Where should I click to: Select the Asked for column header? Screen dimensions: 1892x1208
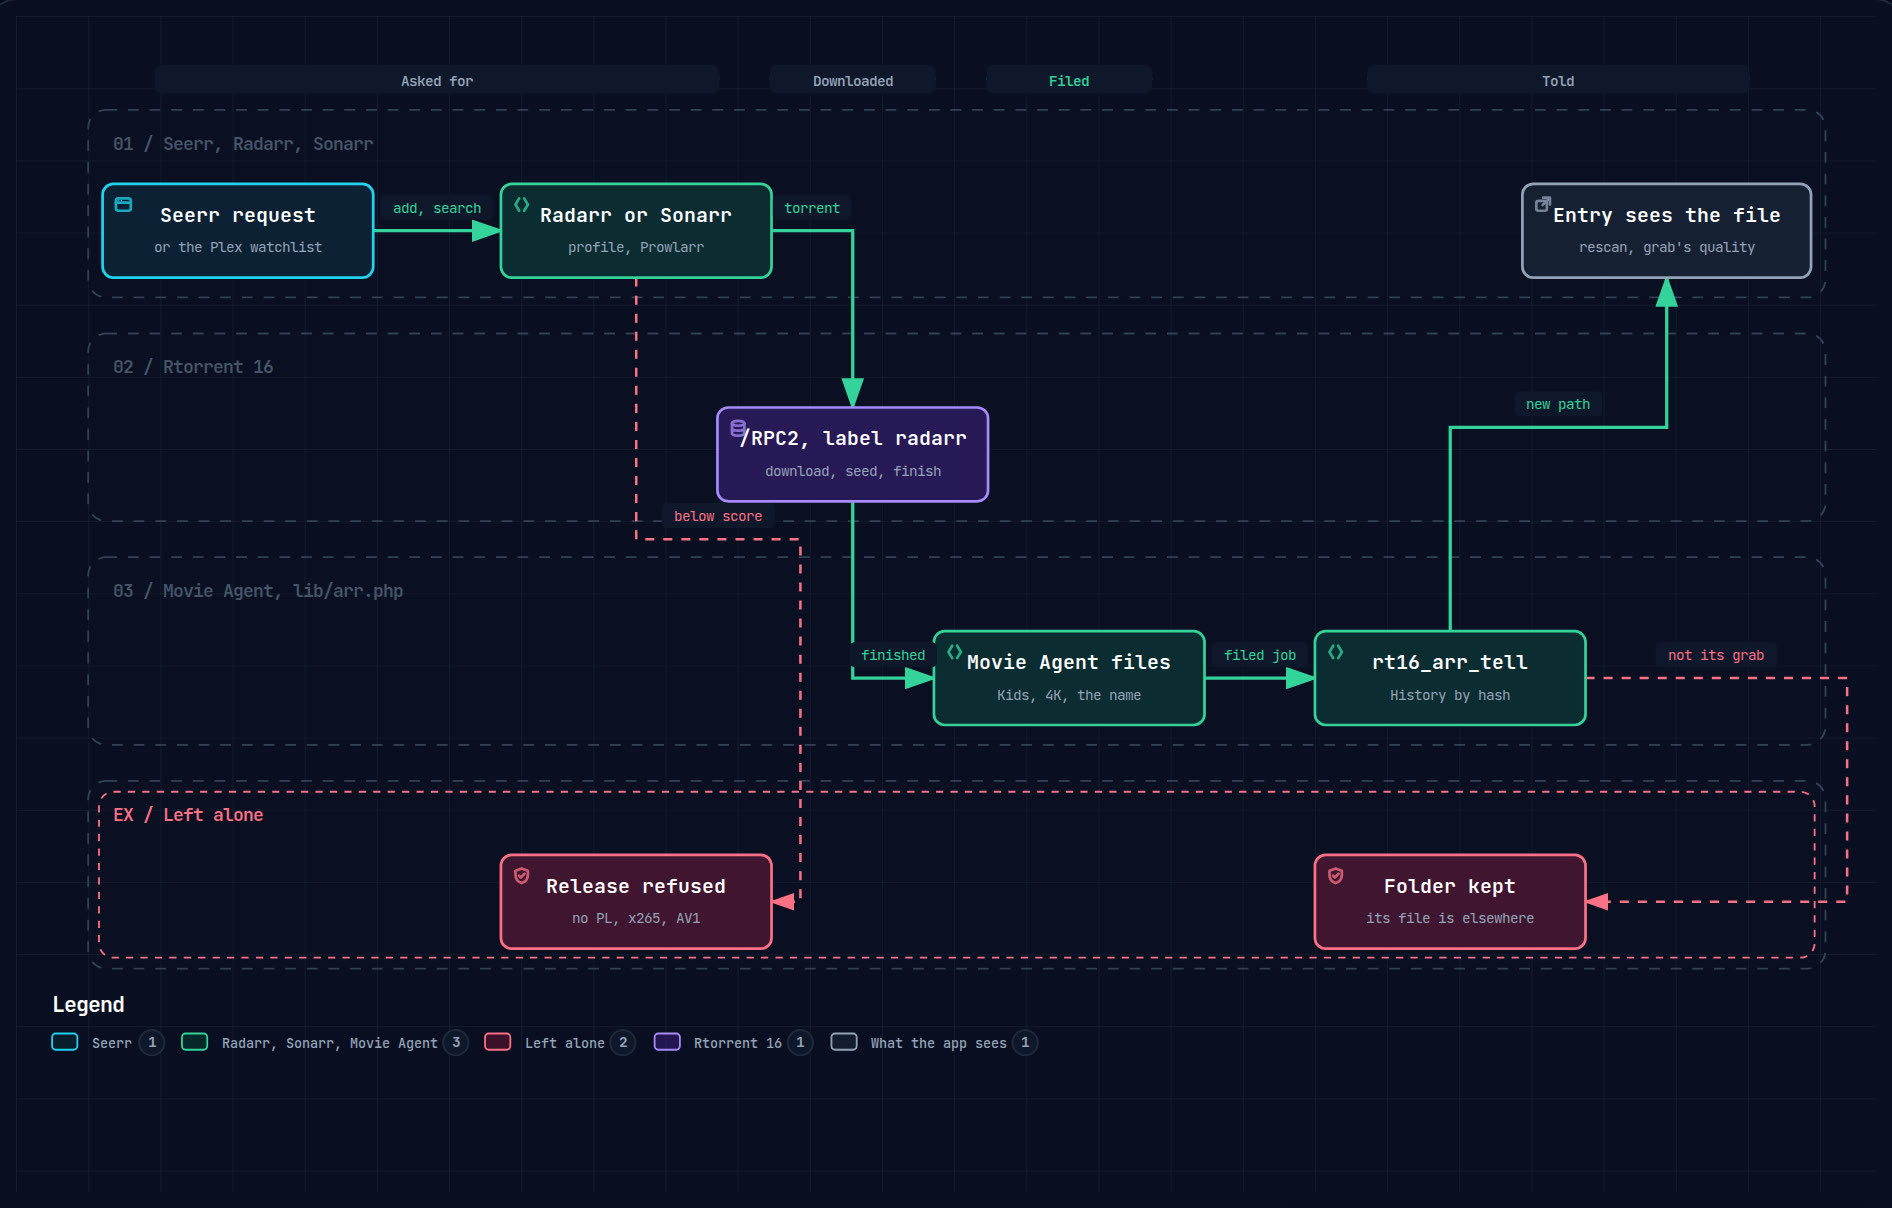[x=437, y=81]
